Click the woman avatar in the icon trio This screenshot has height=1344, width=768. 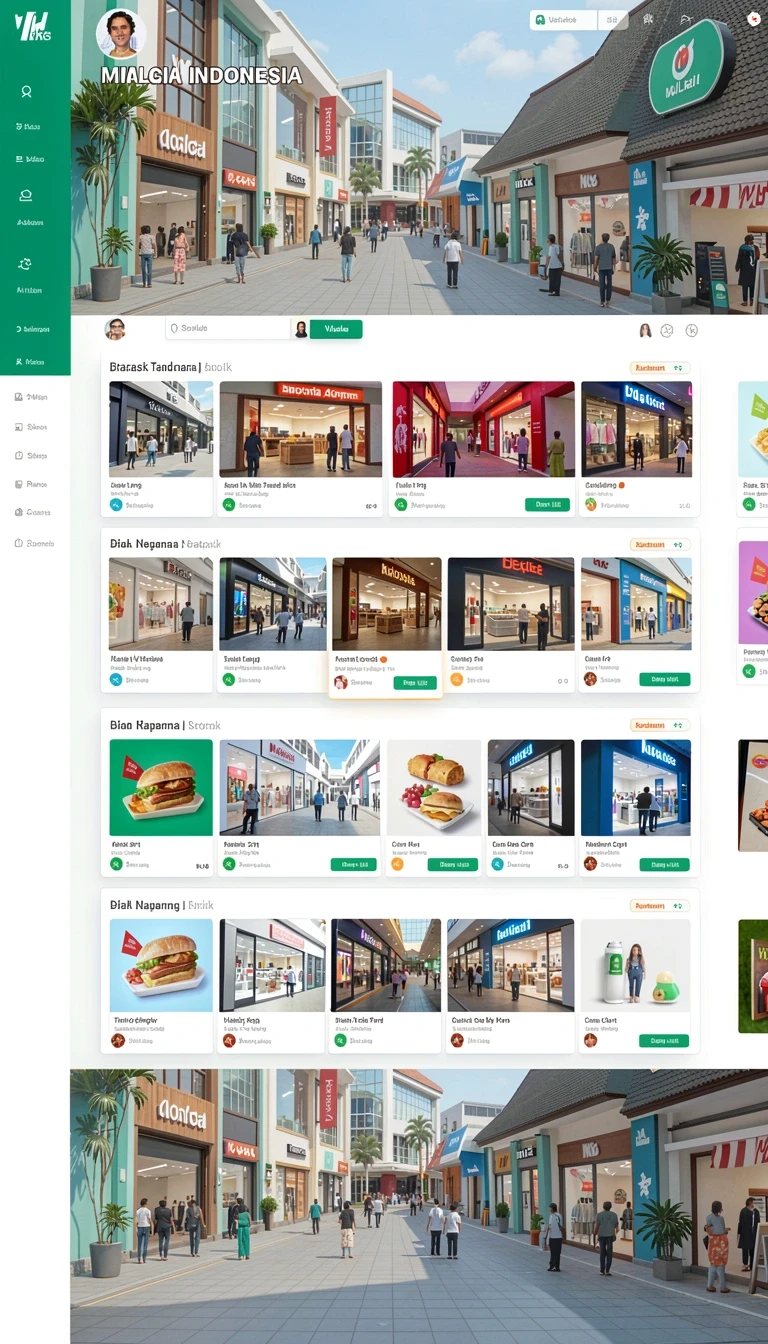pyautogui.click(x=645, y=330)
